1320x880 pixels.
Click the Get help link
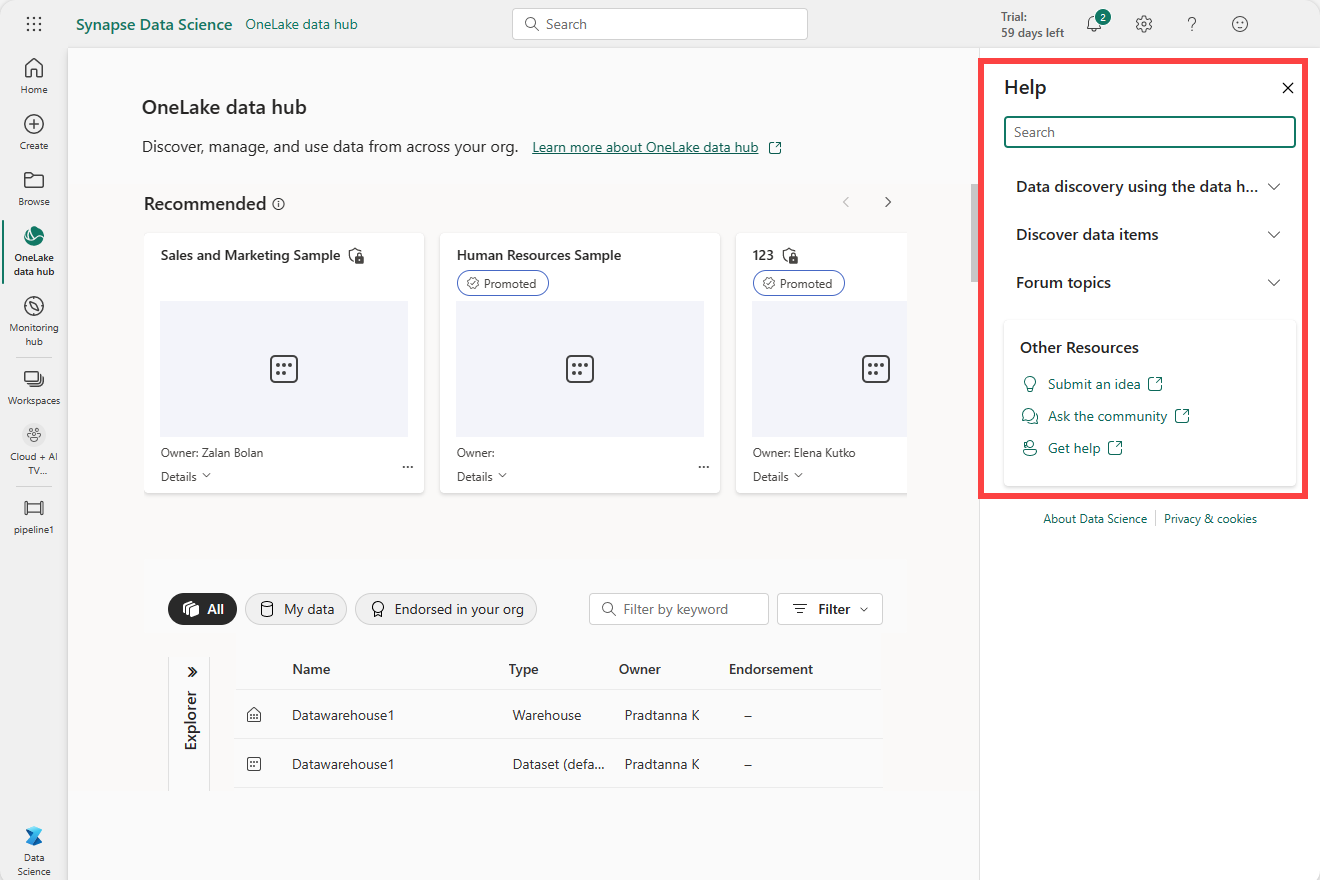pos(1072,448)
